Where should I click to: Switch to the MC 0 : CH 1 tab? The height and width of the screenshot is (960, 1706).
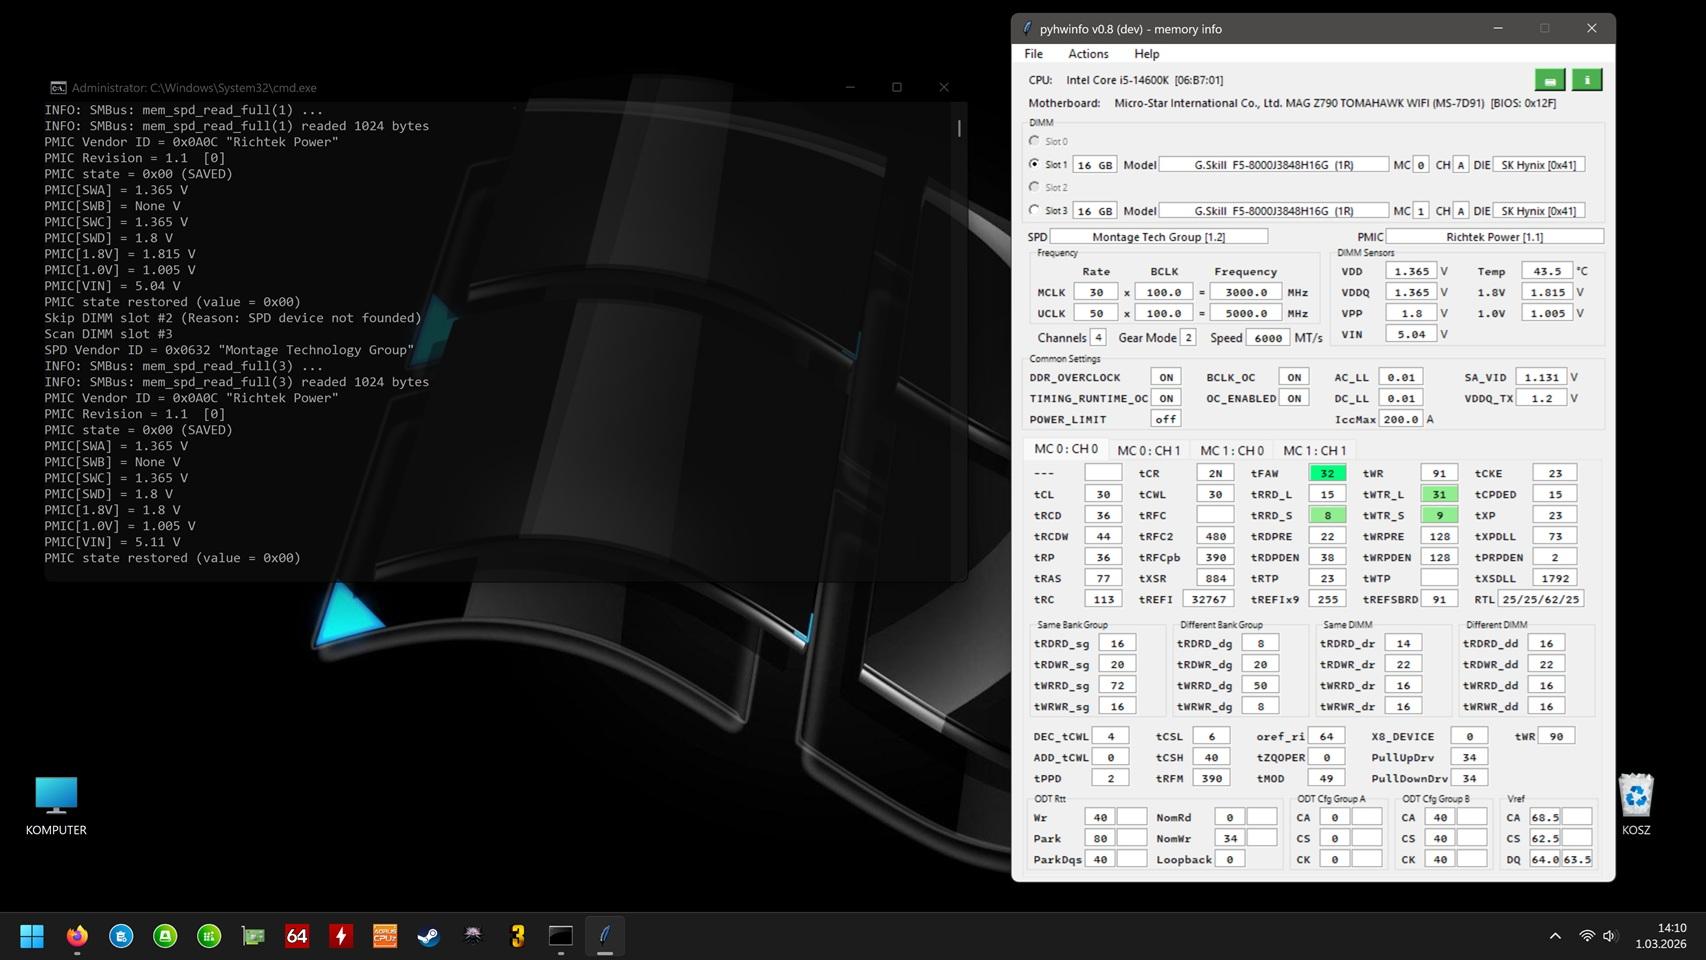[x=1148, y=451]
